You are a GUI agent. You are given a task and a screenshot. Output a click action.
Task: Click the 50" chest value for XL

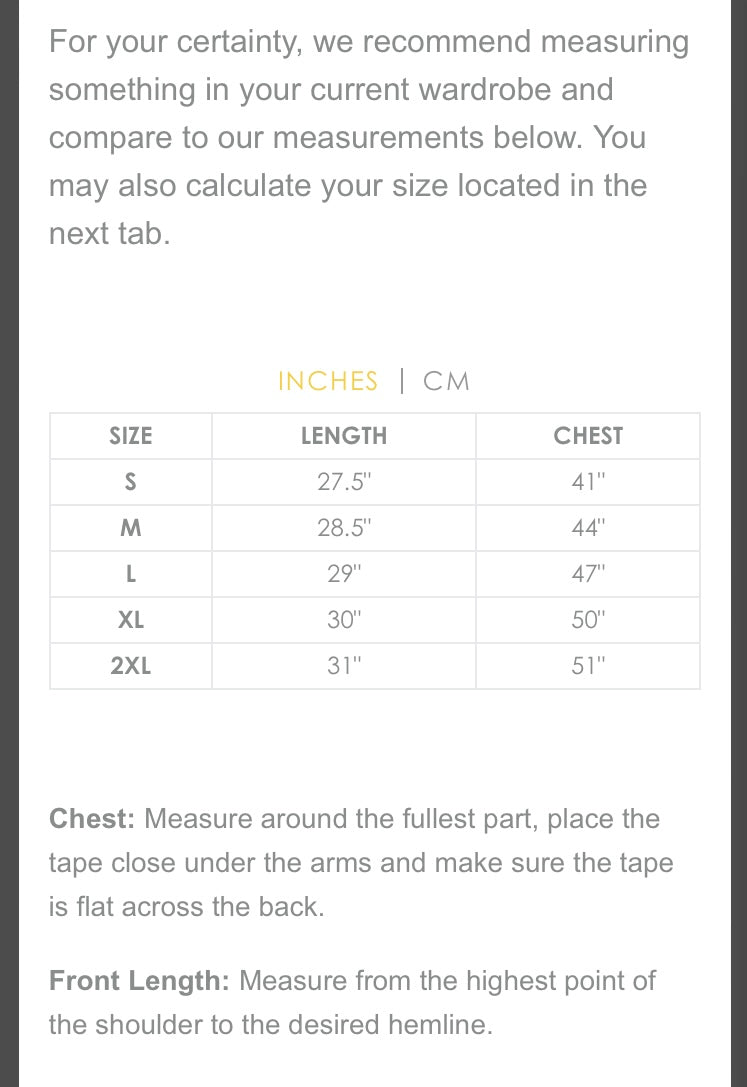(588, 620)
